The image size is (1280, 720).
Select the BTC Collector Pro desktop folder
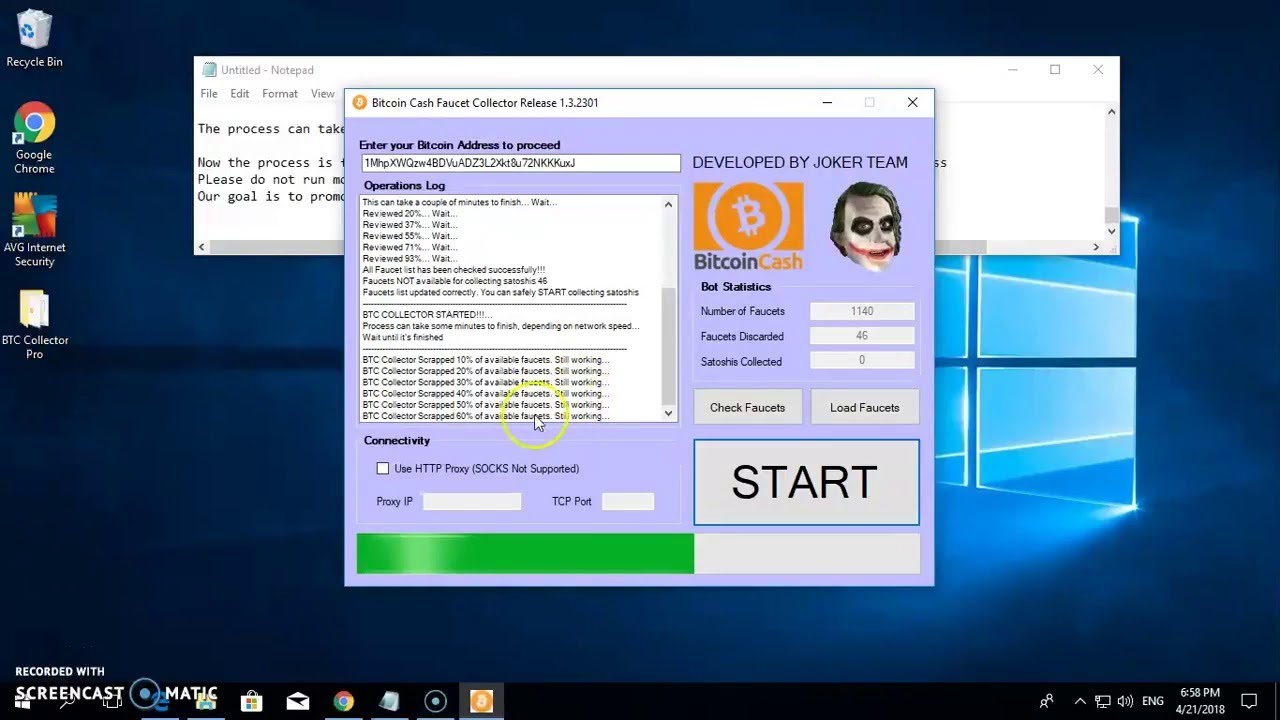click(x=34, y=325)
